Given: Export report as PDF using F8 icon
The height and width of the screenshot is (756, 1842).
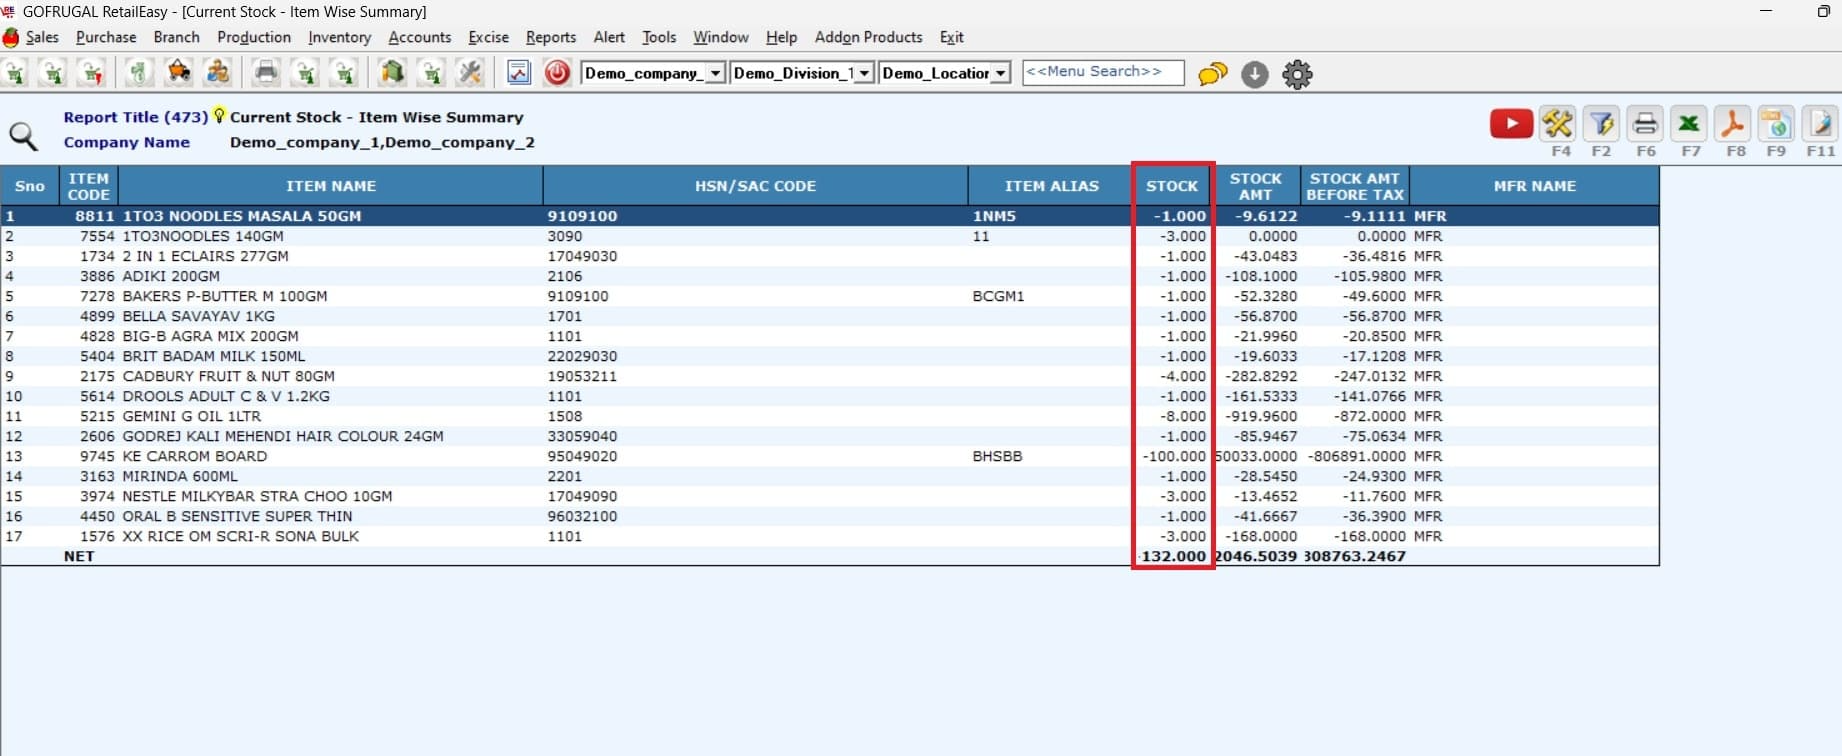Looking at the screenshot, I should pos(1733,124).
